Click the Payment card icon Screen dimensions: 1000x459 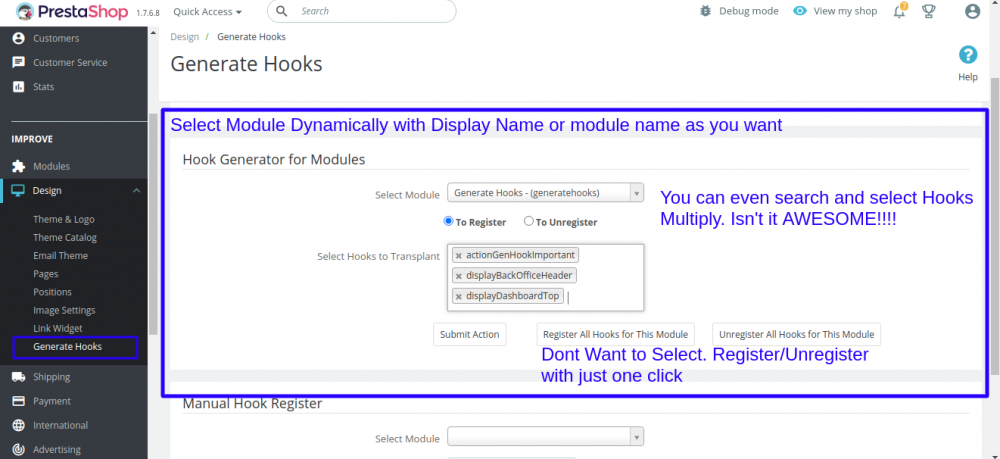pyautogui.click(x=19, y=401)
